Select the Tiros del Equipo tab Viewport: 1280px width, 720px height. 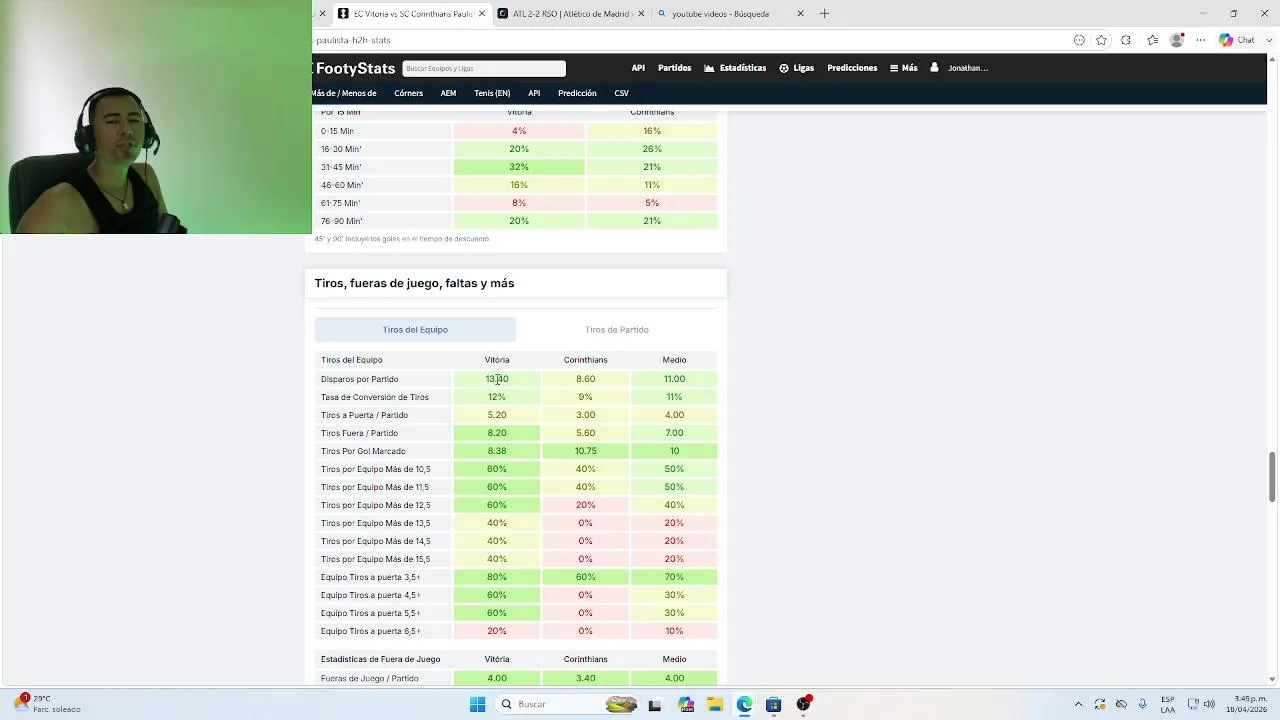415,329
